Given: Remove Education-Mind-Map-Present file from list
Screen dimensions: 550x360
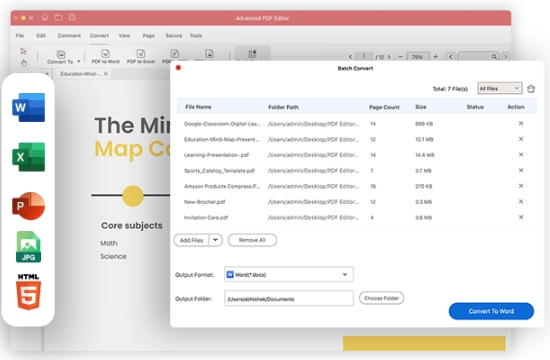Looking at the screenshot, I should (521, 139).
